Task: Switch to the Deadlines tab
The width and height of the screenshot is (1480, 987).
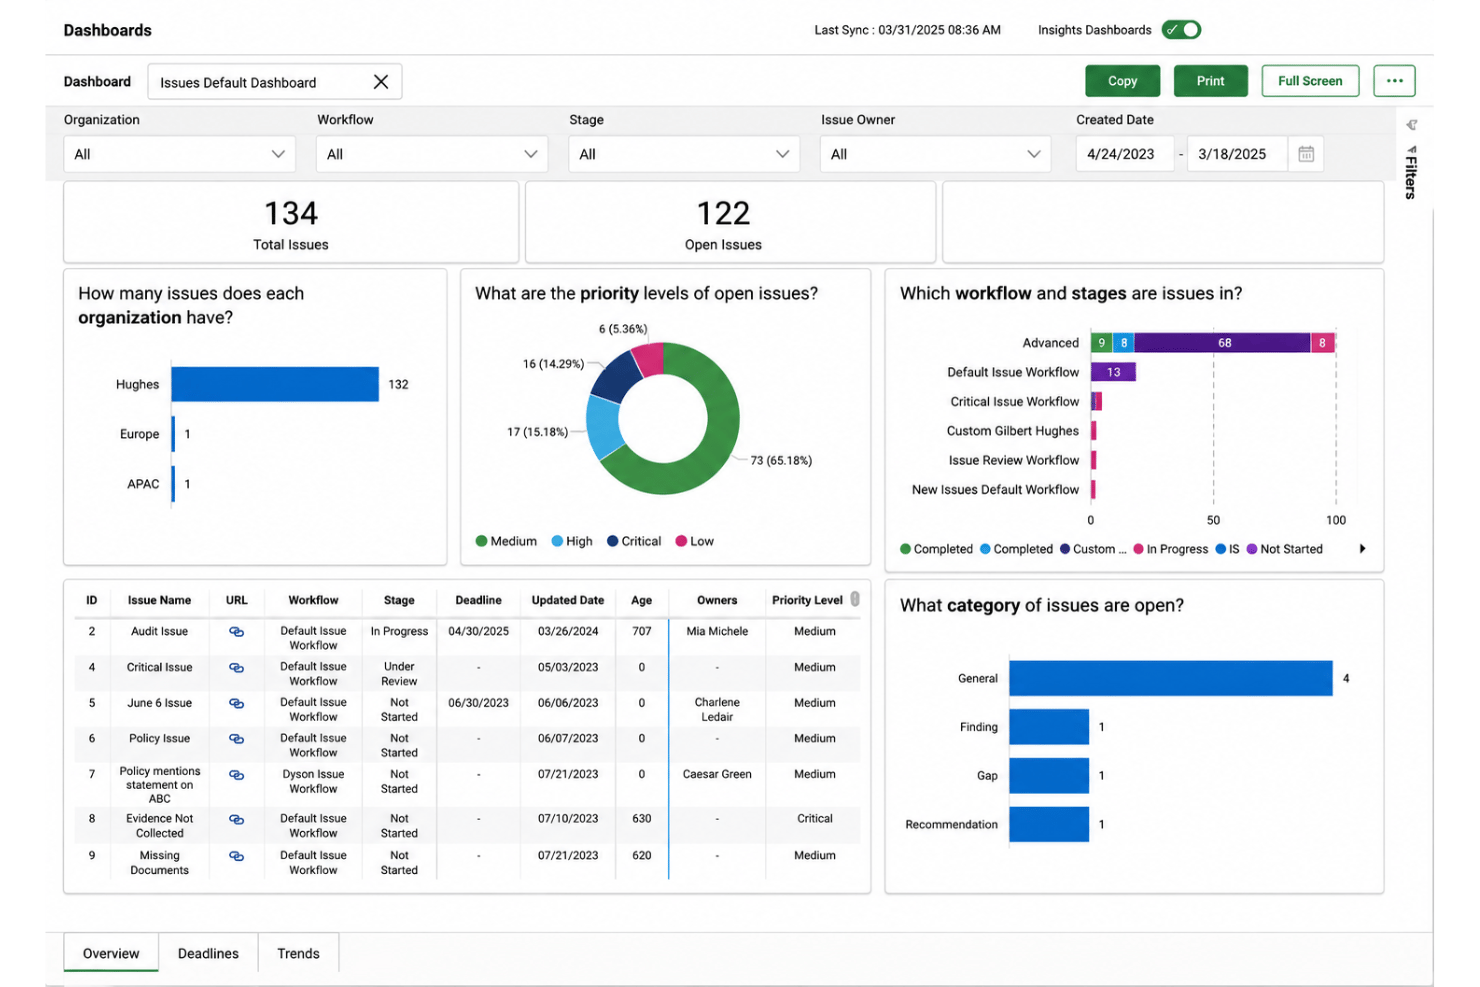Action: (208, 953)
